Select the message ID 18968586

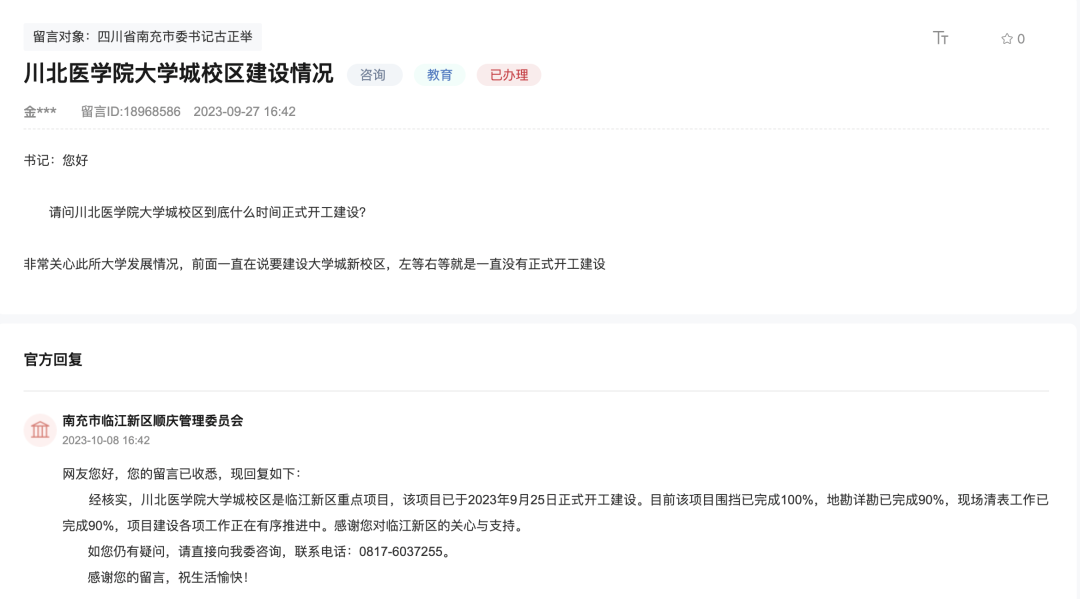(132, 111)
